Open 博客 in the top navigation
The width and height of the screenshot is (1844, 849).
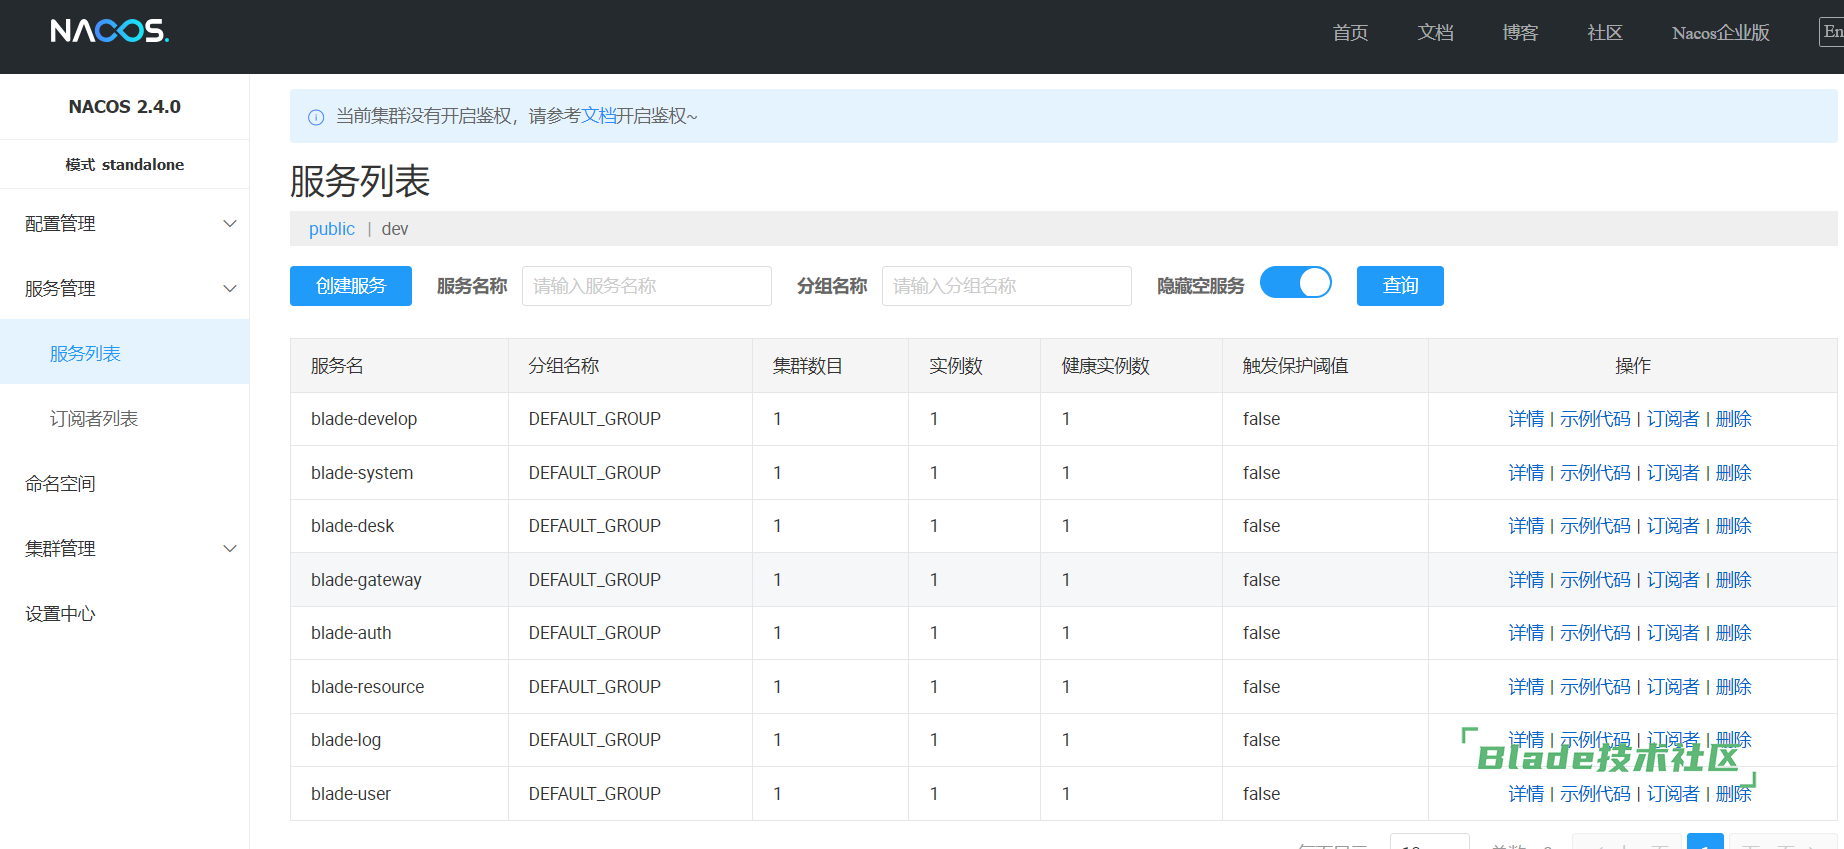1520,33
